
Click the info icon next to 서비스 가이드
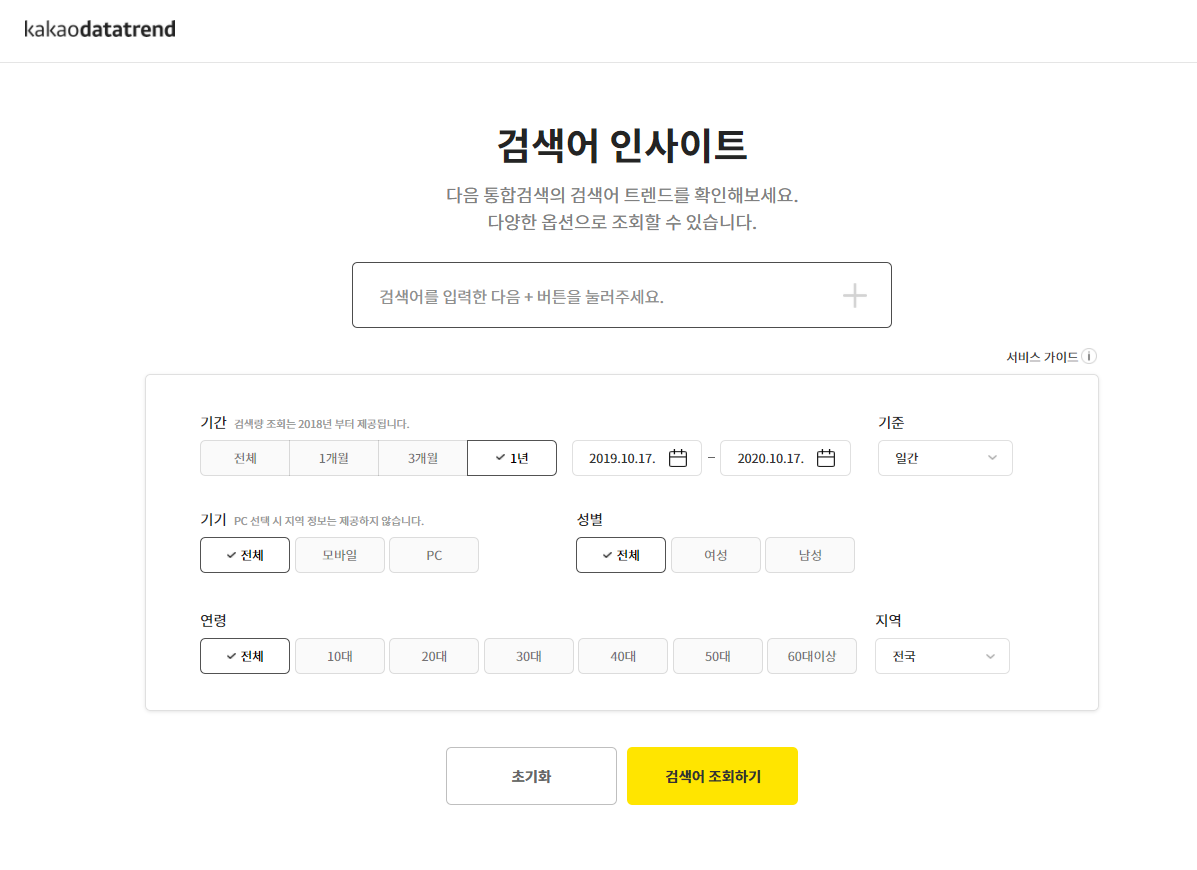1090,356
